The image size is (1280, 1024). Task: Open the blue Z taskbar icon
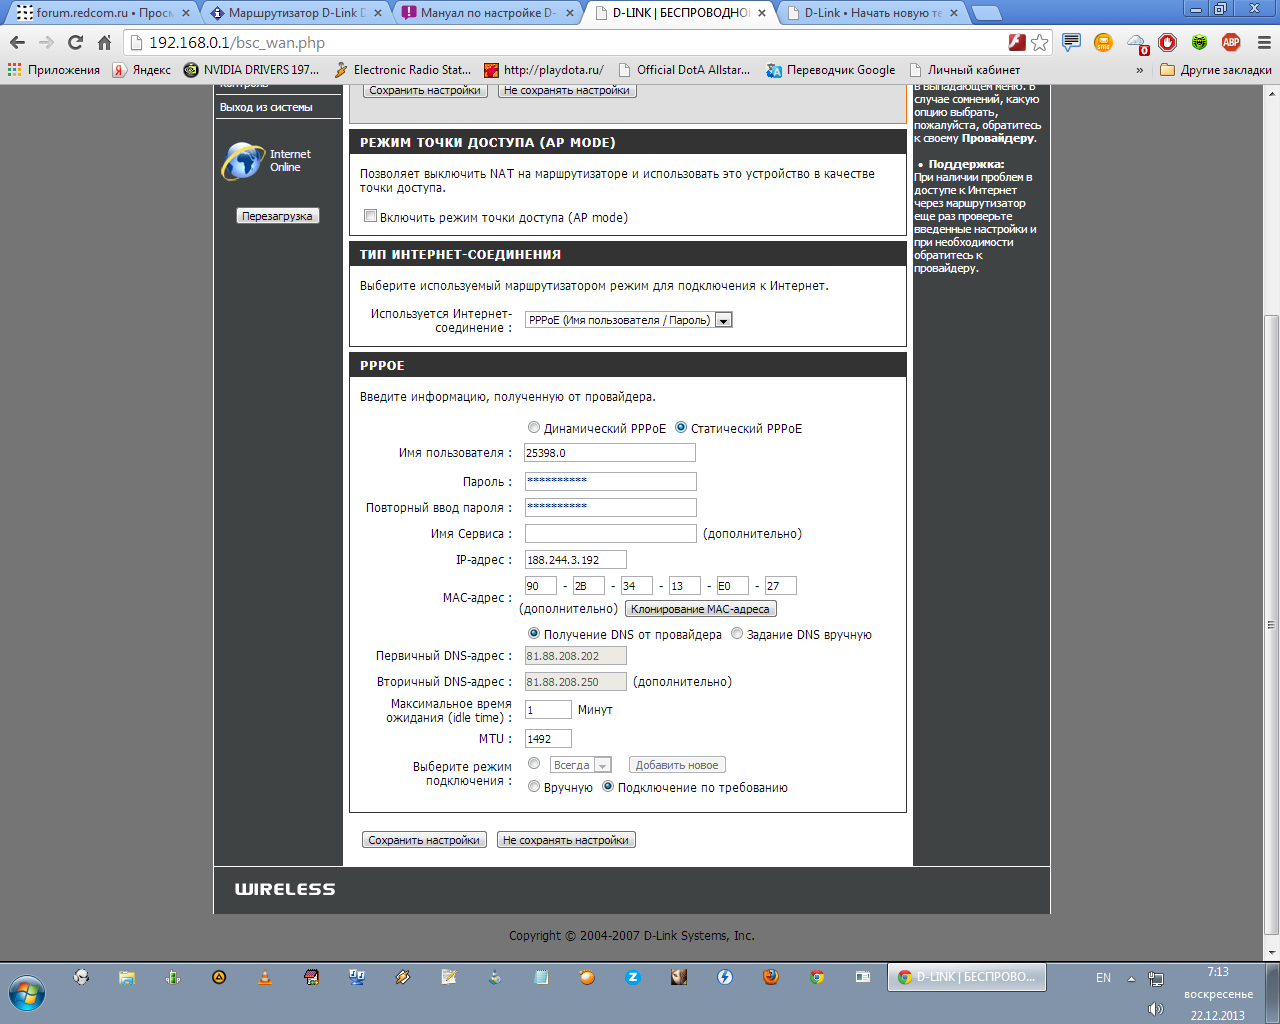(633, 977)
